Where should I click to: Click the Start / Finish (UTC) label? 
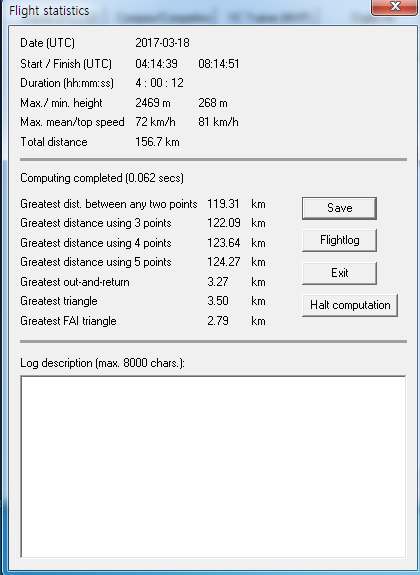click(66, 64)
